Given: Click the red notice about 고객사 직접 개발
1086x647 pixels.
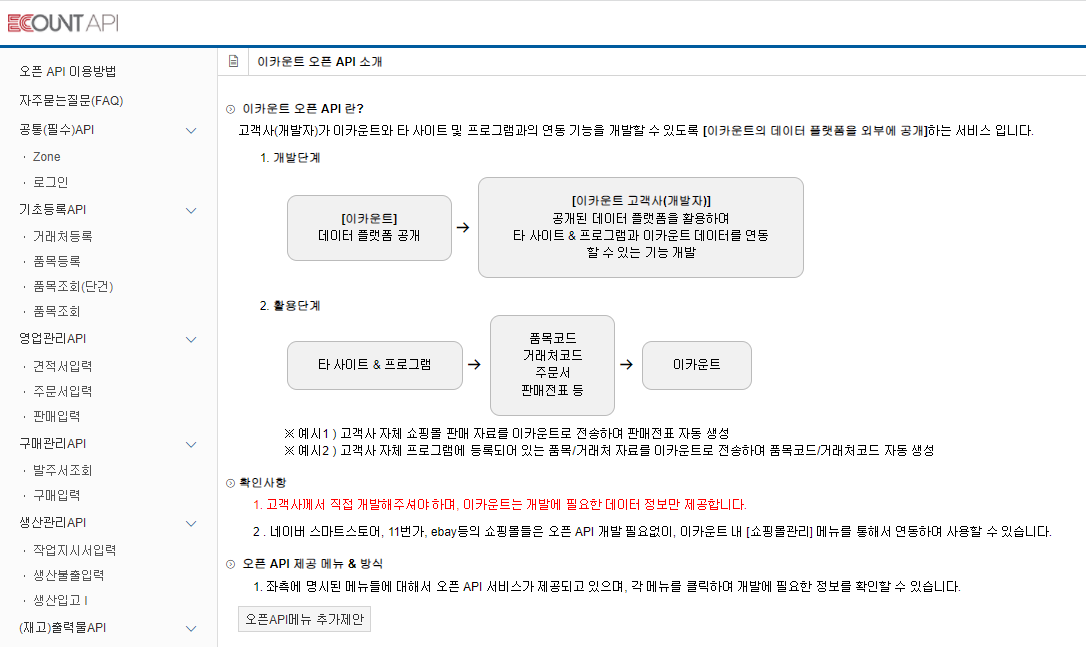Looking at the screenshot, I should click(x=499, y=505).
